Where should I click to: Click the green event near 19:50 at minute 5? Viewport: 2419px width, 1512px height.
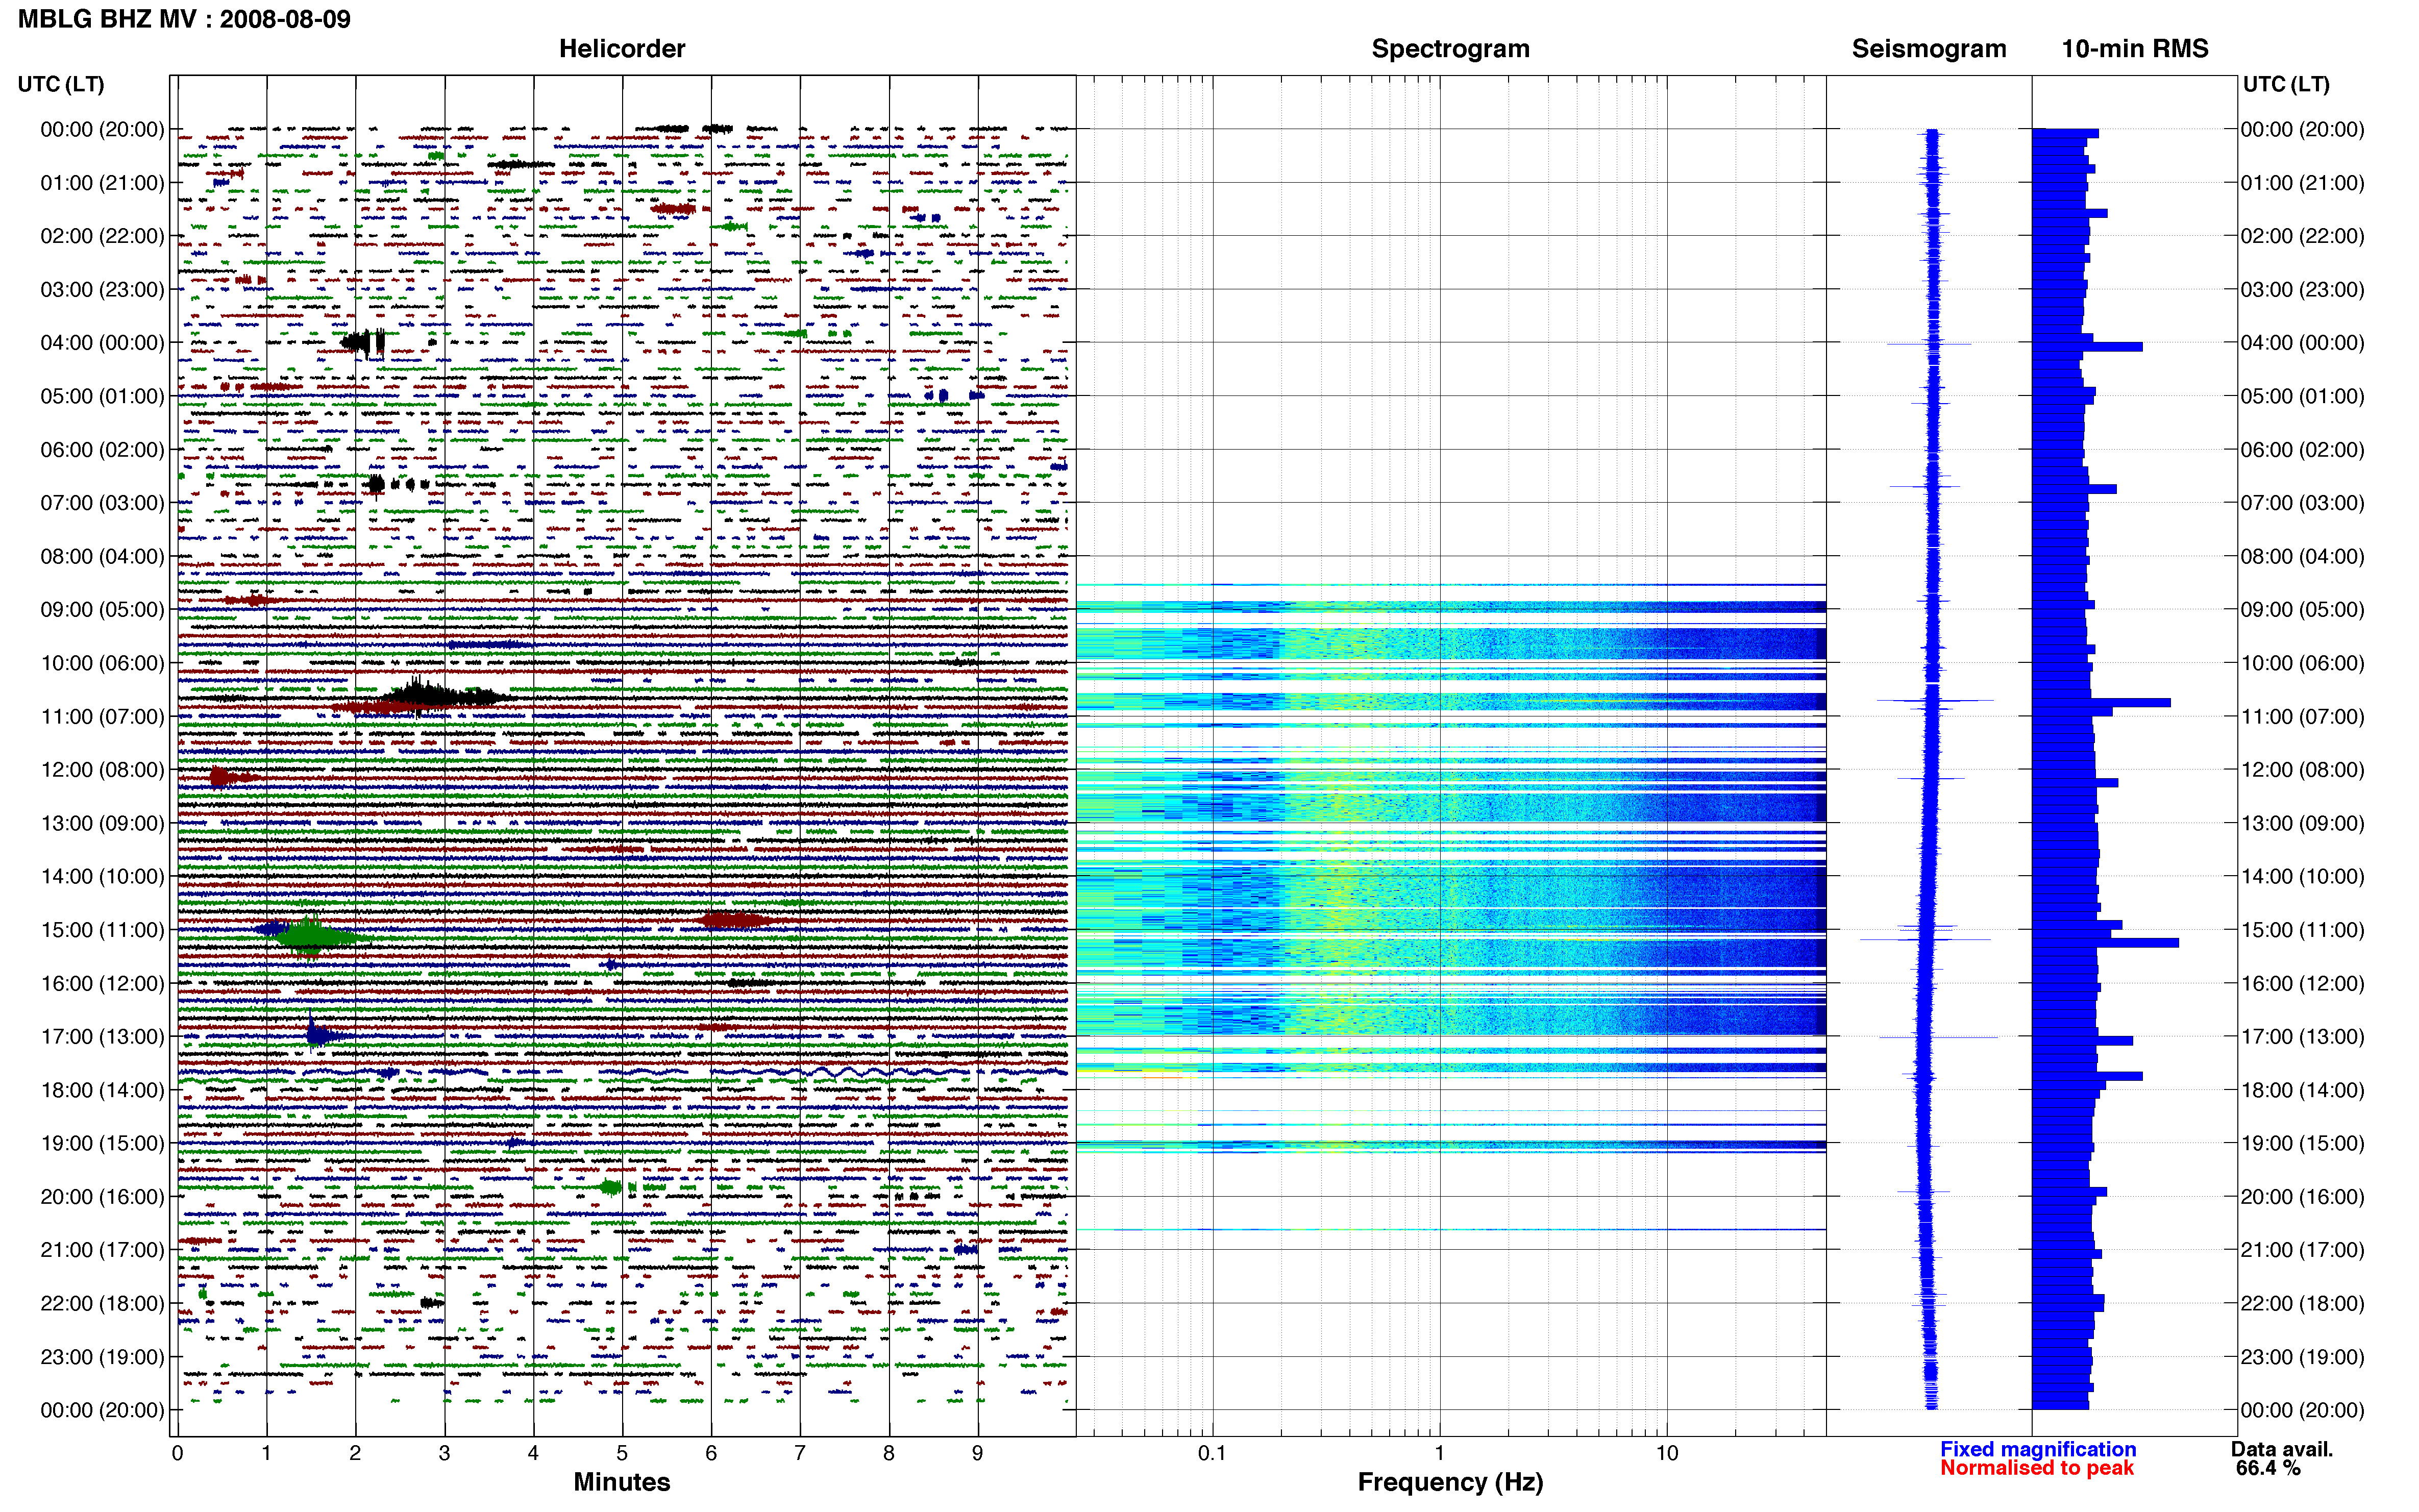tap(610, 1187)
